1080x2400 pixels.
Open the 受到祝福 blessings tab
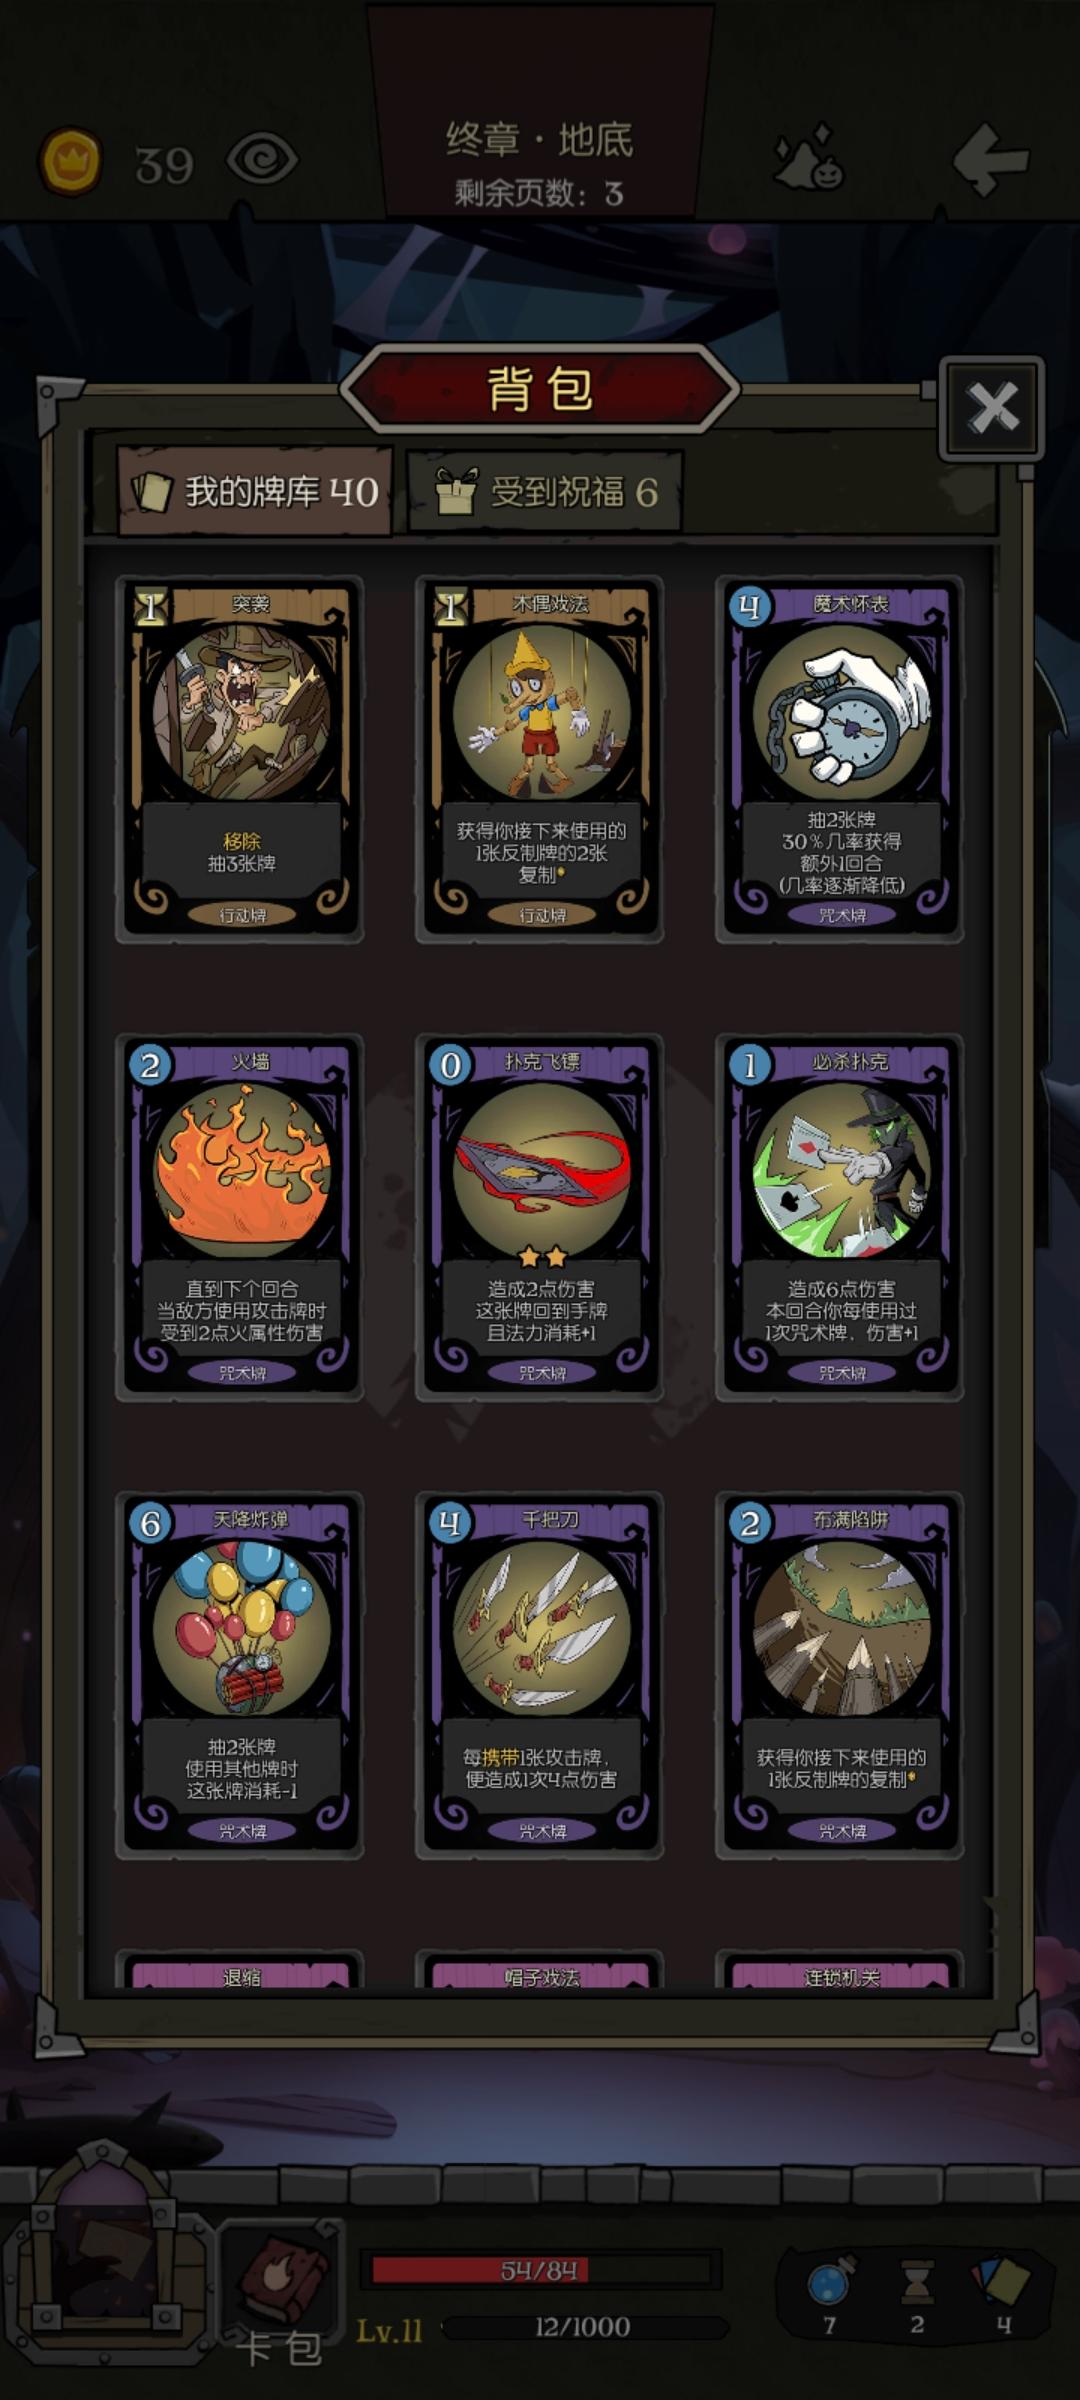point(545,491)
